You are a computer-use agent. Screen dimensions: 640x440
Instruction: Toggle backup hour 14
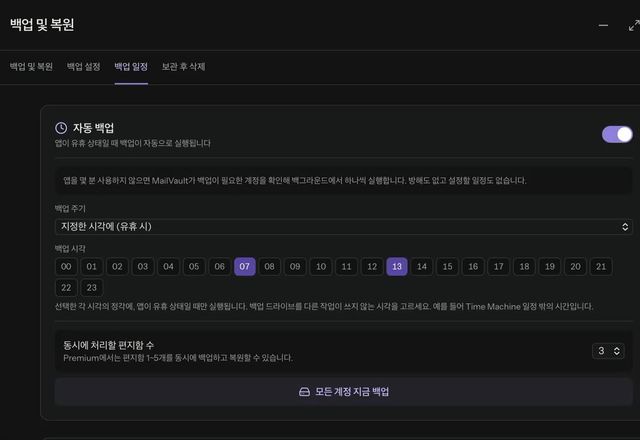coord(422,267)
